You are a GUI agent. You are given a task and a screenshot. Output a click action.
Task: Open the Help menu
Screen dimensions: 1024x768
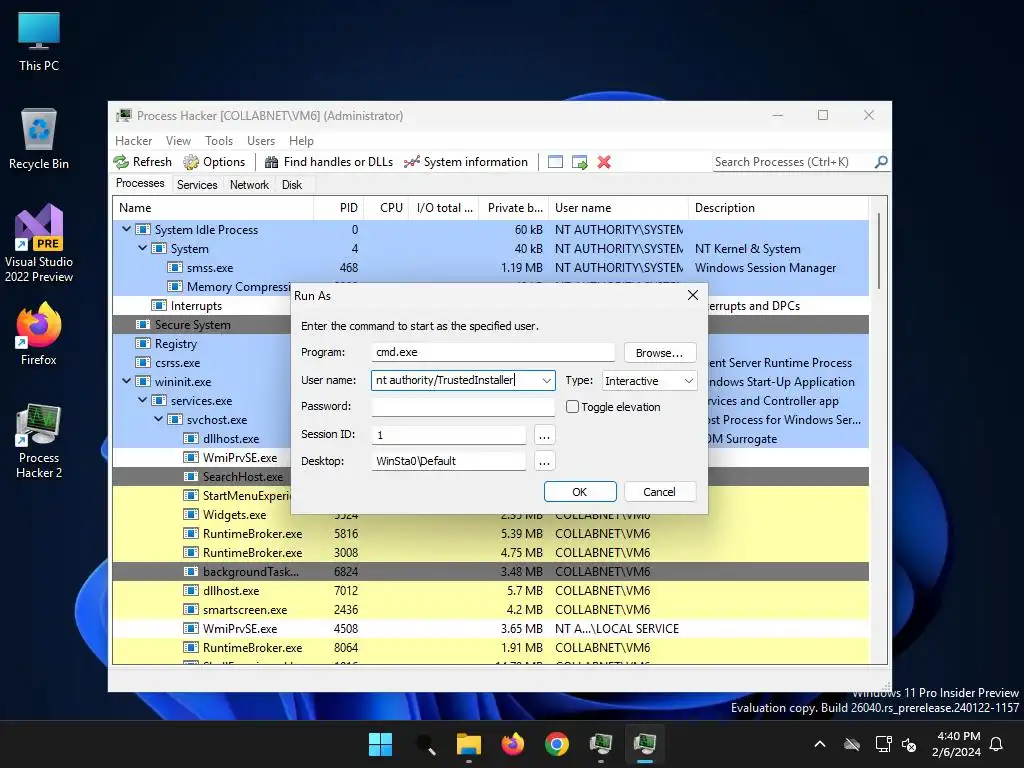tap(301, 141)
